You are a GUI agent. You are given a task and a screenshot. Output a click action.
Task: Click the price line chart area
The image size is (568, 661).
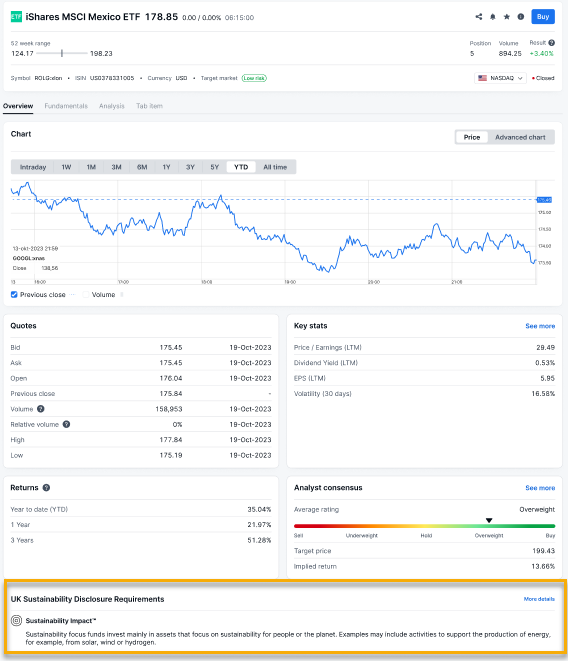pyautogui.click(x=273, y=232)
